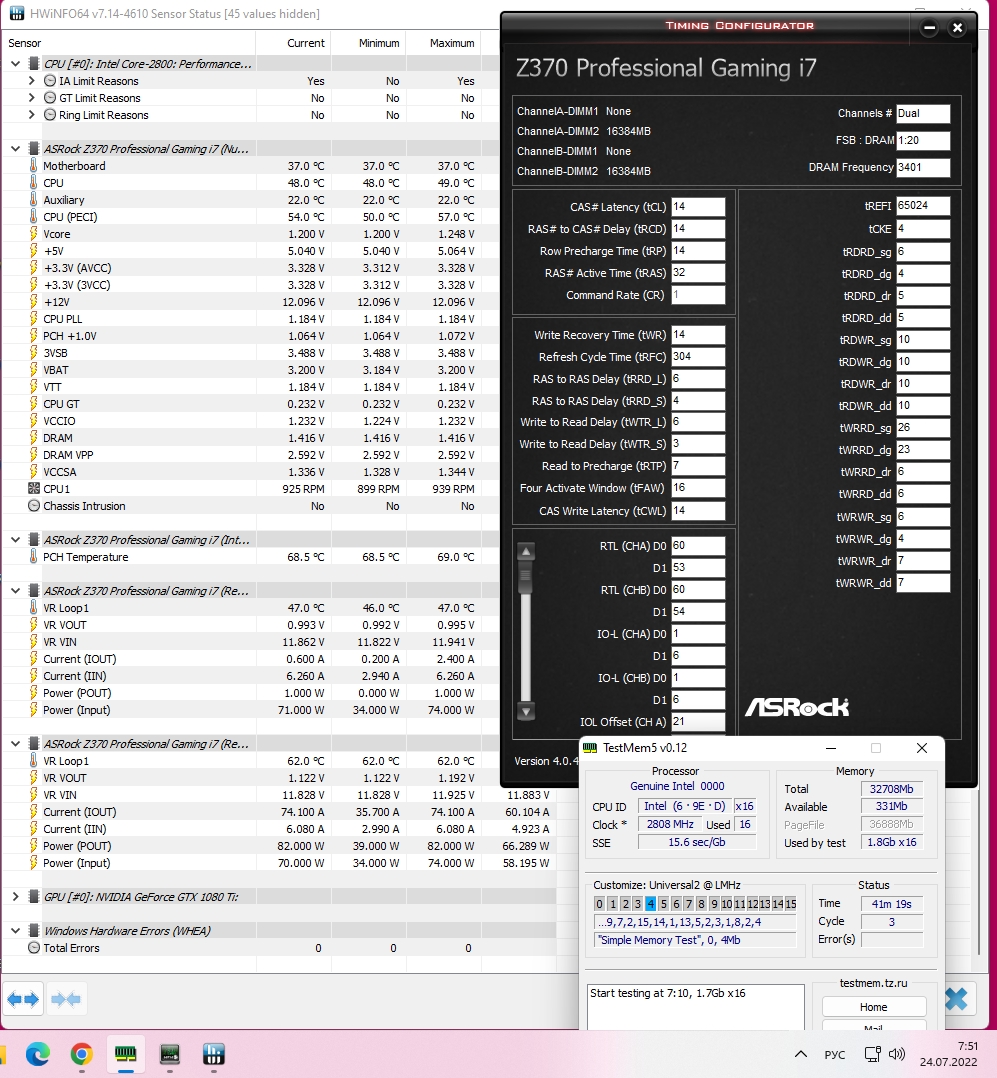The width and height of the screenshot is (997, 1078).
Task: Select the green memory chip taskbar icon
Action: [126, 1054]
